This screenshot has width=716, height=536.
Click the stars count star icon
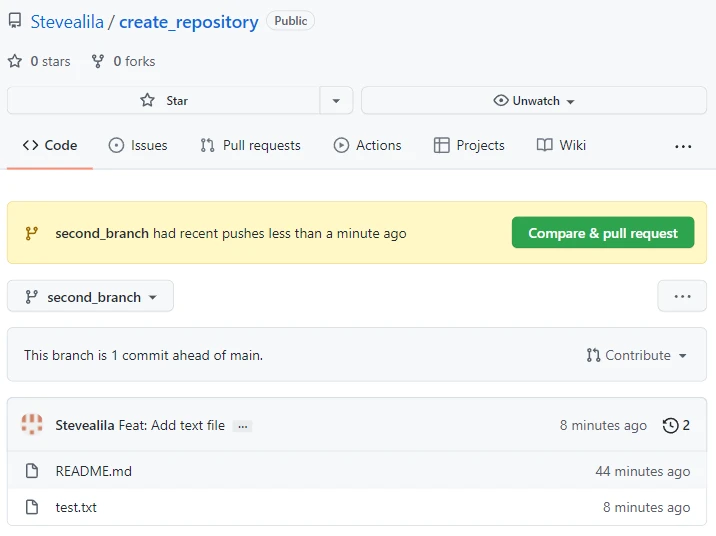[x=15, y=61]
